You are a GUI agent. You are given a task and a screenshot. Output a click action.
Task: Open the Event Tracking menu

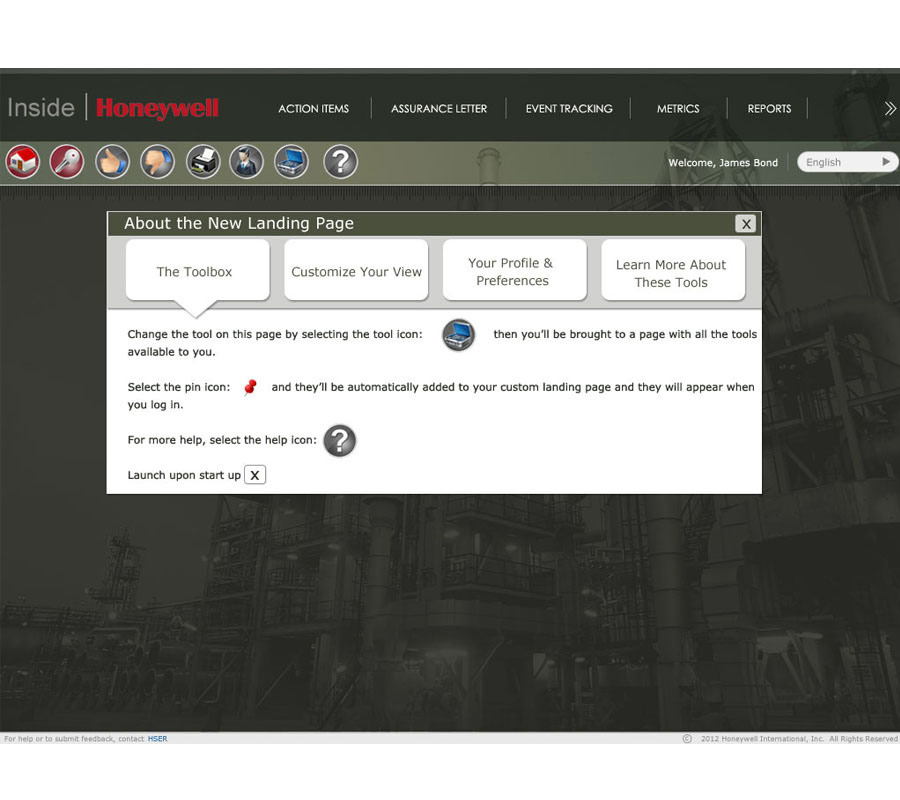point(569,108)
